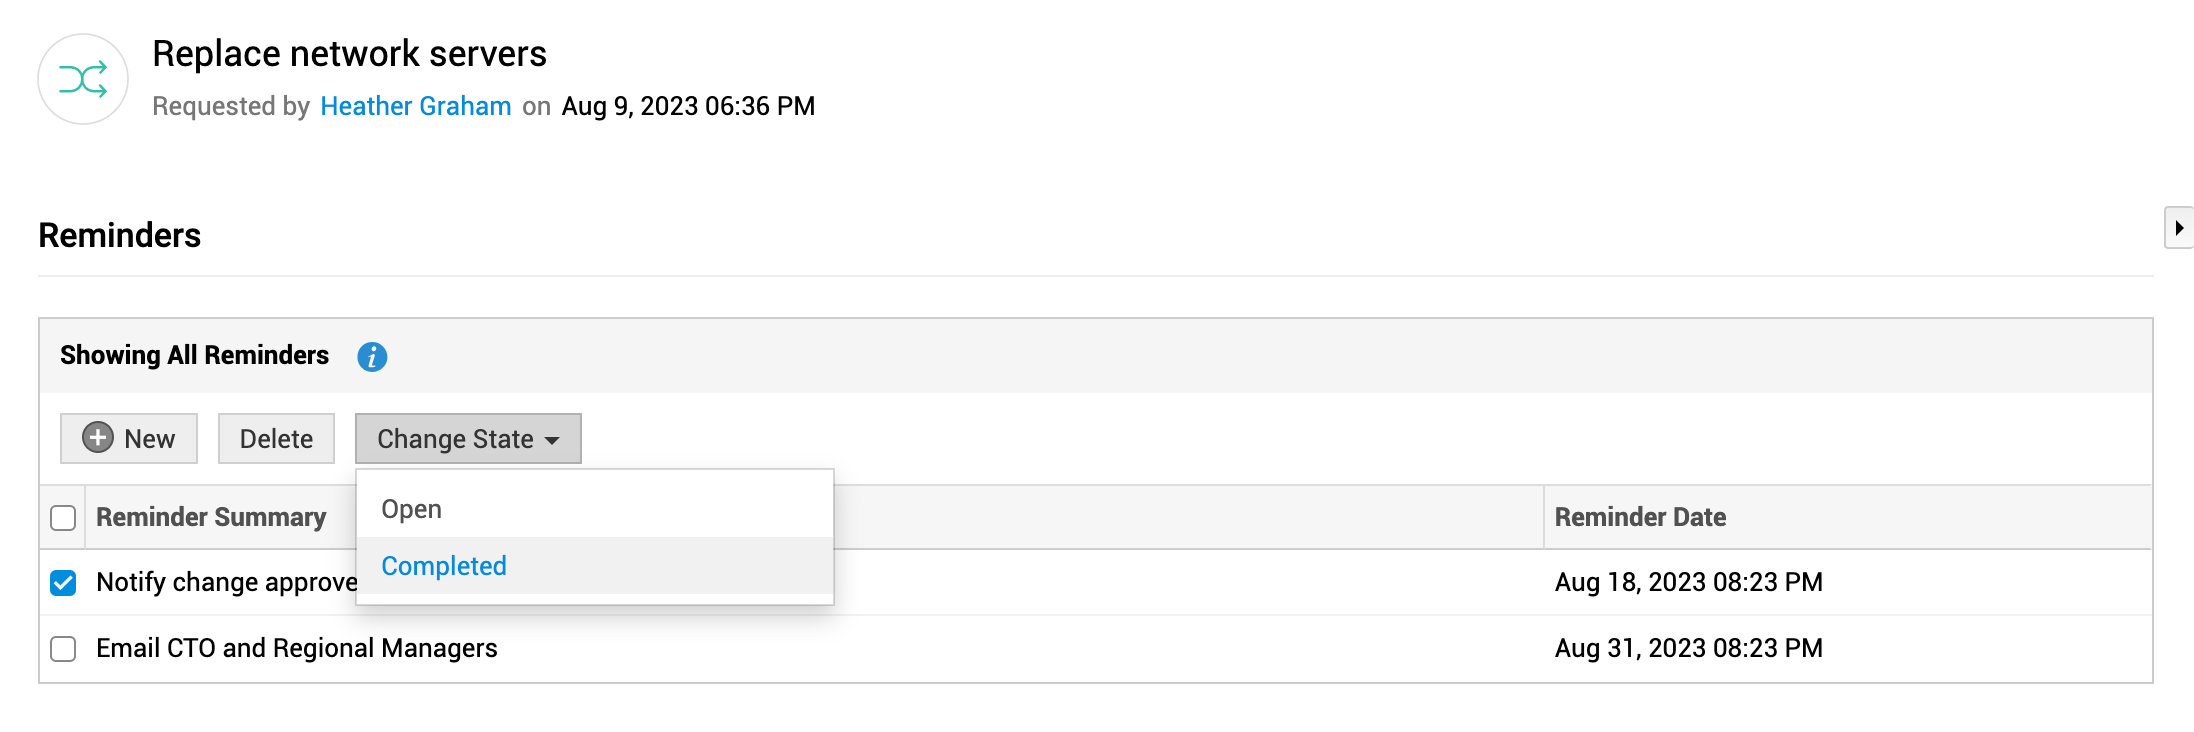Screen dimensions: 2194x732
Task: Click the Delete button
Action: coord(276,439)
